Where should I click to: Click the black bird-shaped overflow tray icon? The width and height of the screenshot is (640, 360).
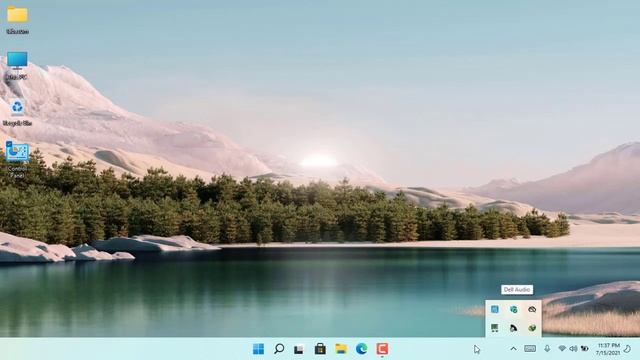pyautogui.click(x=513, y=328)
